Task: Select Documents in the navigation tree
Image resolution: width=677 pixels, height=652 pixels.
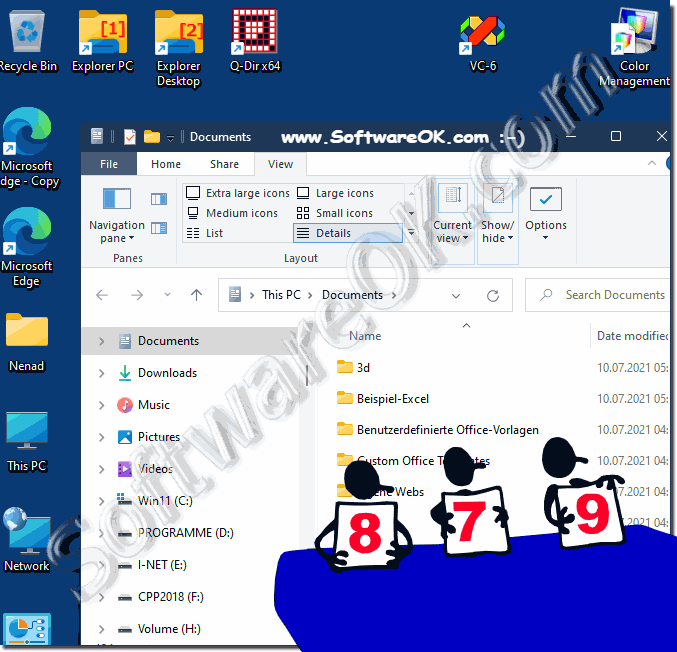Action: 168,341
